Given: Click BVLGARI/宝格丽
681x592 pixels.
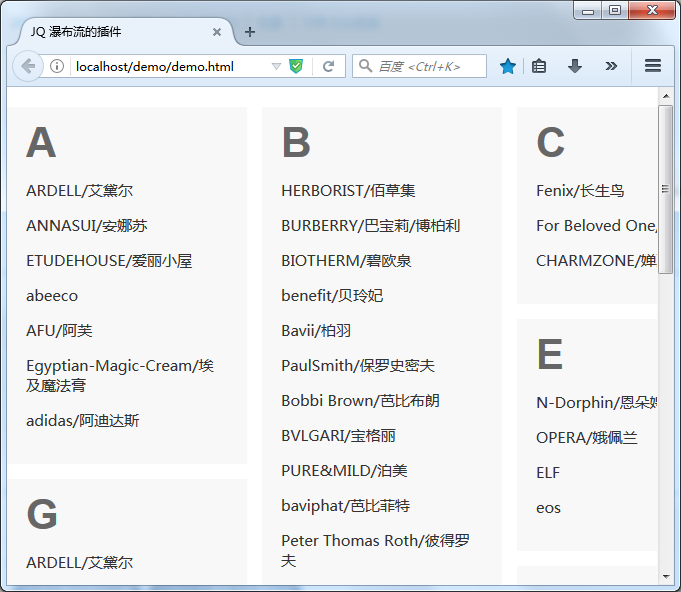Looking at the screenshot, I should pyautogui.click(x=339, y=436).
